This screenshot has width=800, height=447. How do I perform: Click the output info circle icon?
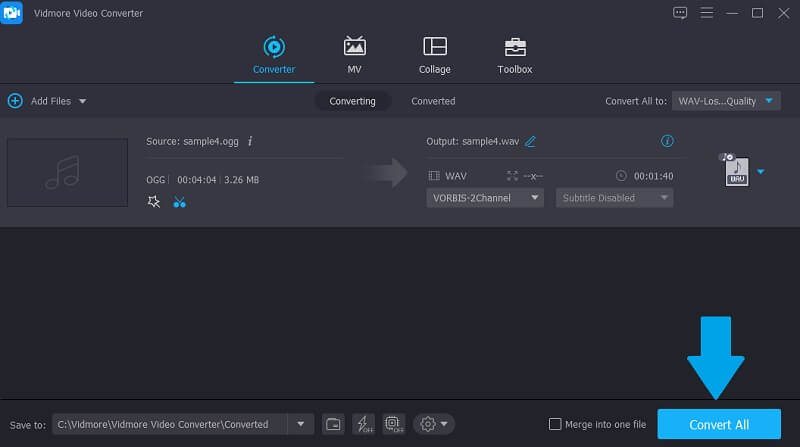tap(667, 141)
